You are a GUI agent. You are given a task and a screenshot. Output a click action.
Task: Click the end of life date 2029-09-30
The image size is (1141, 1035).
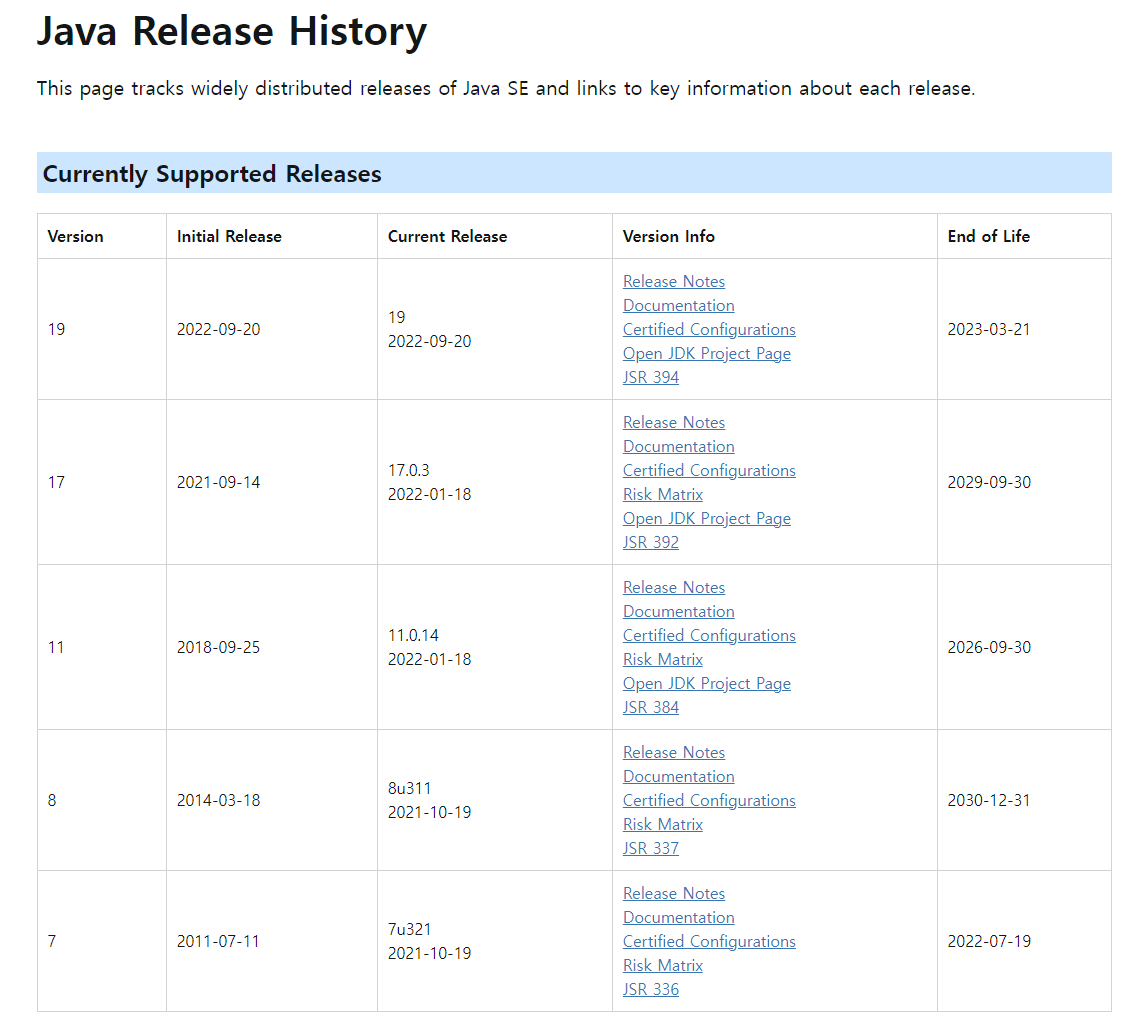tap(989, 483)
